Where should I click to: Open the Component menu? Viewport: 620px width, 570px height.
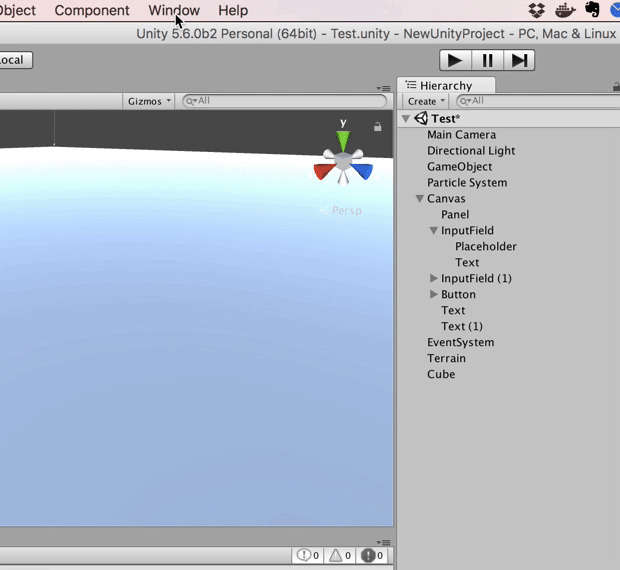point(92,10)
